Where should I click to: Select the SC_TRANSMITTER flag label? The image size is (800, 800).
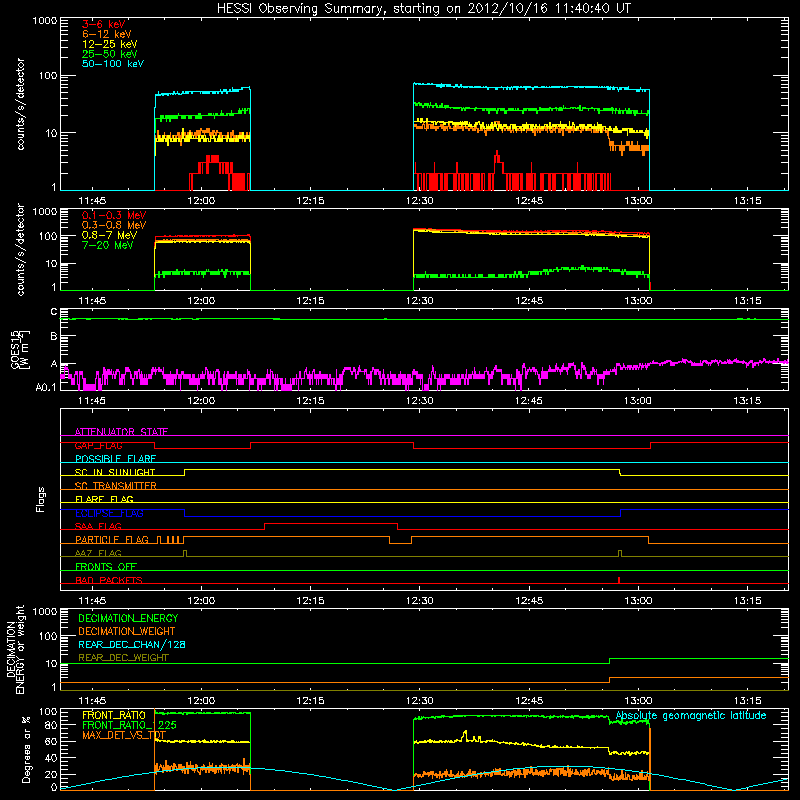(x=116, y=486)
